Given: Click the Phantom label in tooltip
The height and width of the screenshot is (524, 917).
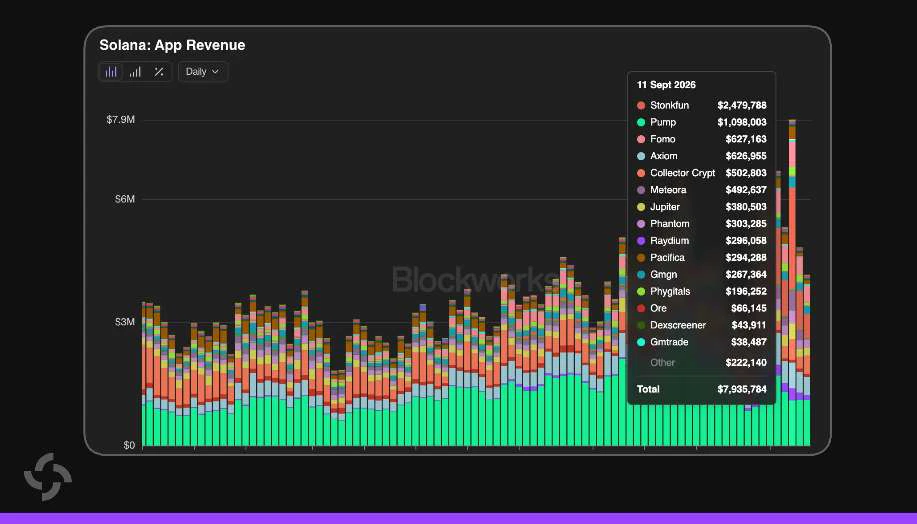Looking at the screenshot, I should 670,224.
